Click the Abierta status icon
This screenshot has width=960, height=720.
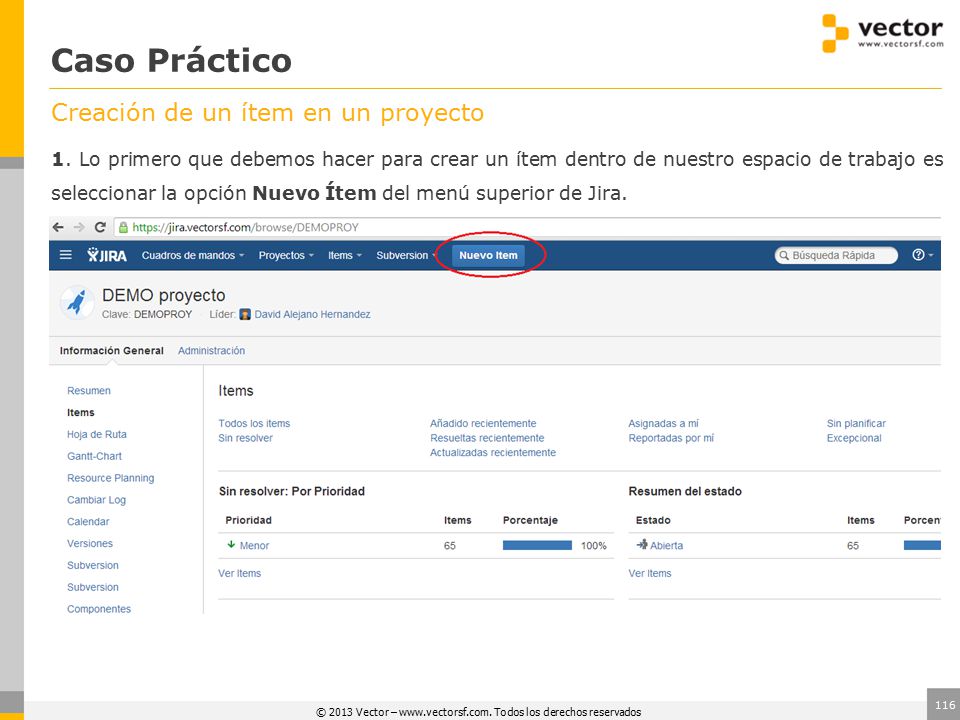[642, 544]
